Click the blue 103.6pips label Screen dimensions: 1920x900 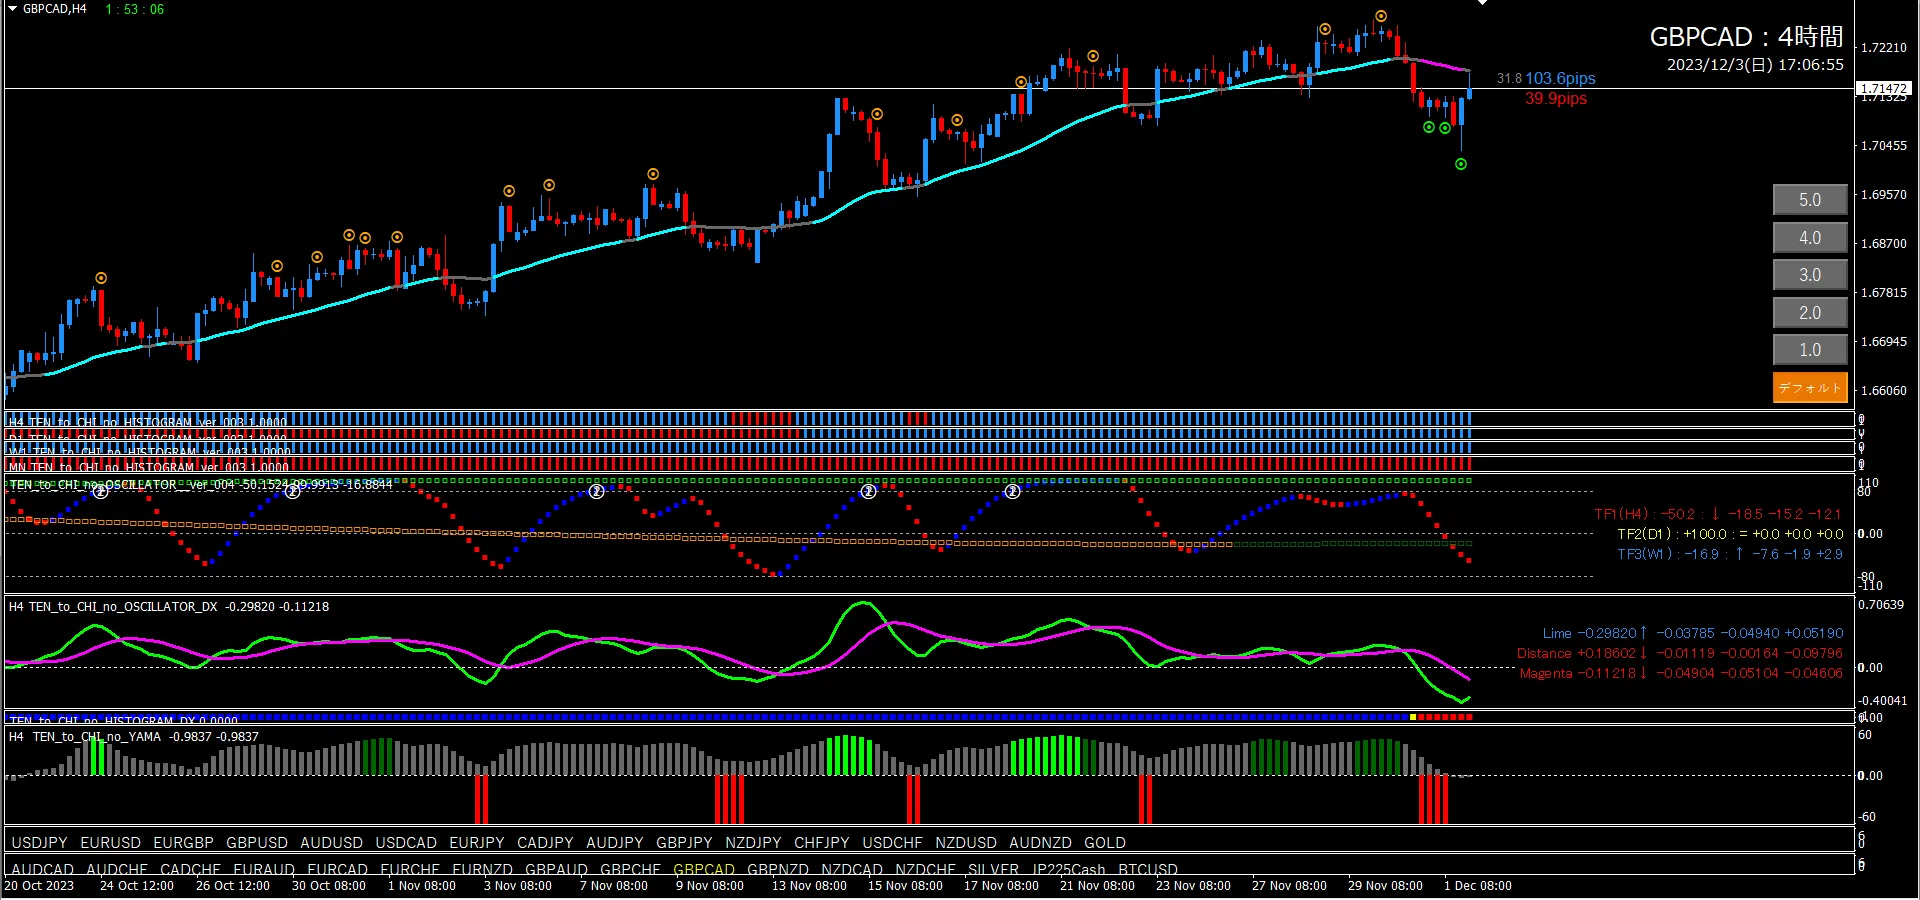1560,79
